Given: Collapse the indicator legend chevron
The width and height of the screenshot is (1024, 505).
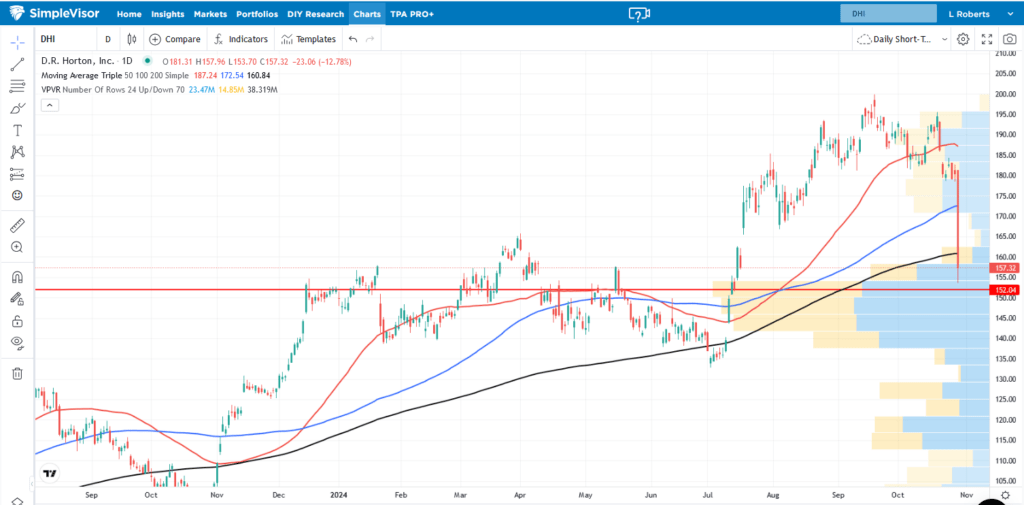Looking at the screenshot, I should point(50,105).
